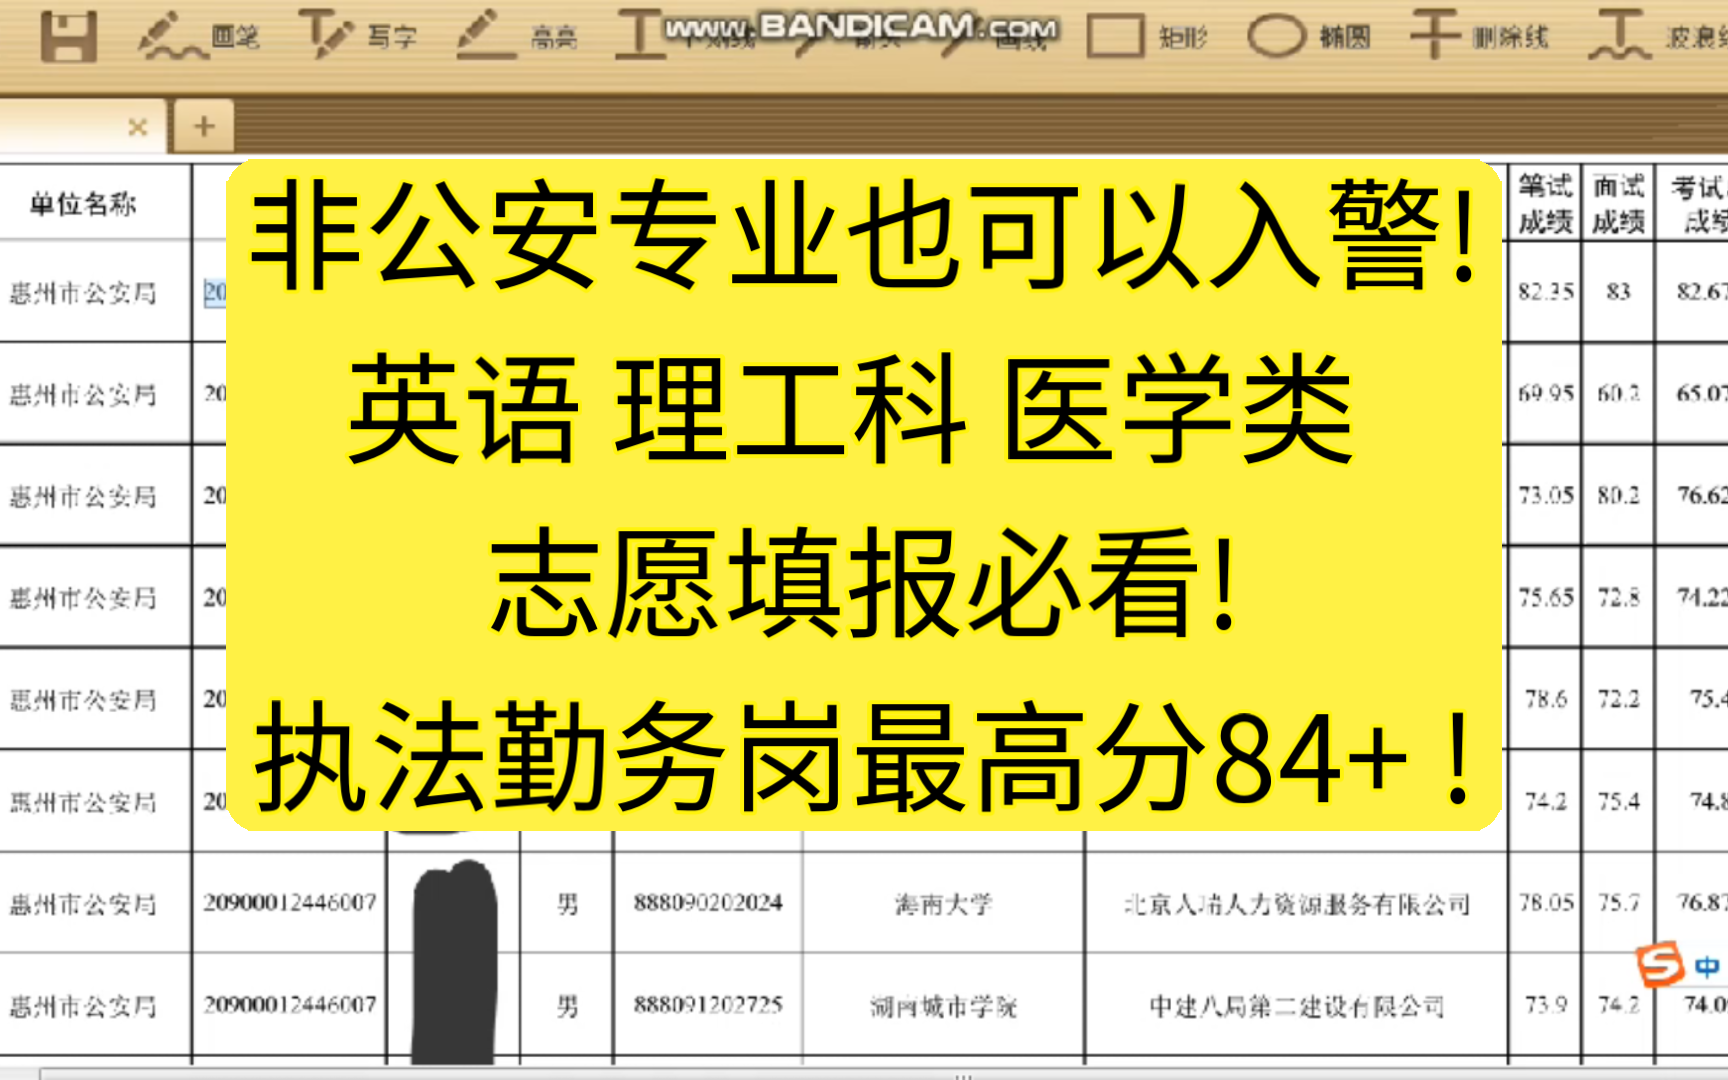Select the 矩形 rectangle tool
The image size is (1728, 1080).
[1147, 37]
